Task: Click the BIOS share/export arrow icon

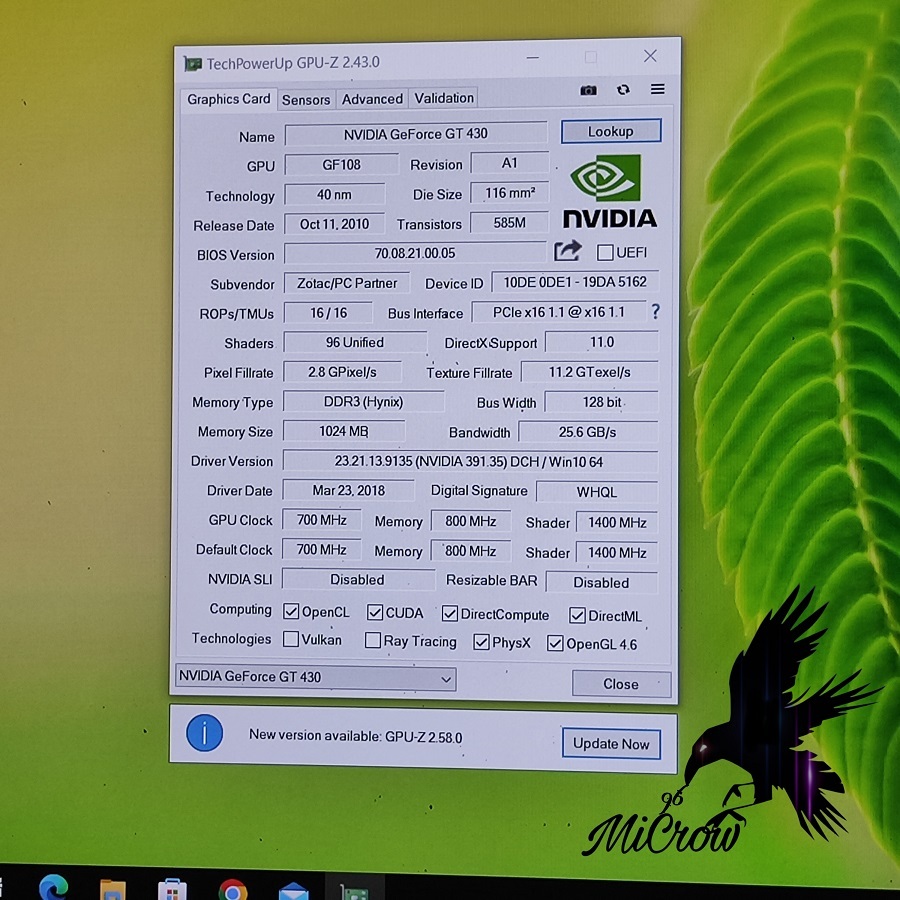Action: pyautogui.click(x=567, y=251)
